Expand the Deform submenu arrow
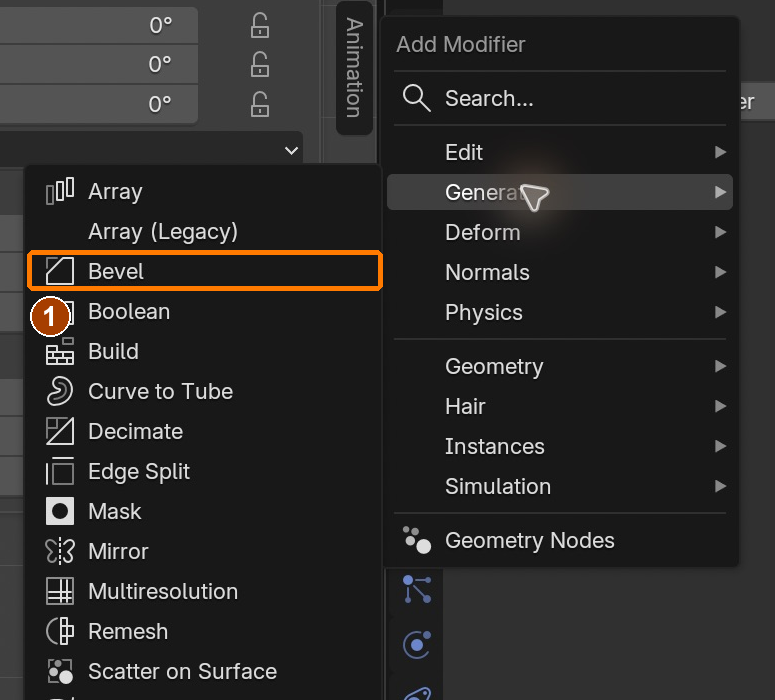775x700 pixels. tap(720, 232)
